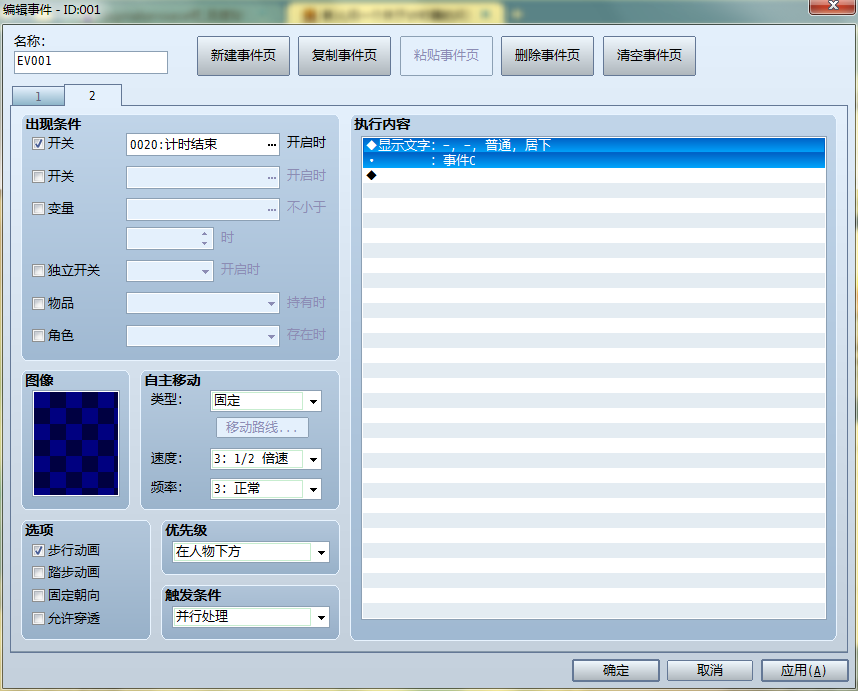Viewport: 858px width, 691px height.
Task: Select the 事件C text line
Action: 594,160
